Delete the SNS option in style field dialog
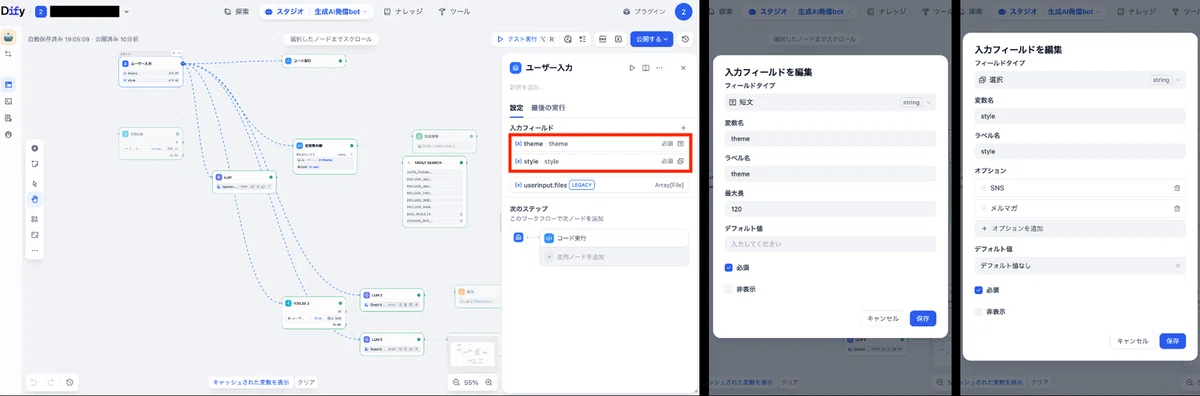The width and height of the screenshot is (1200, 396). coord(1177,188)
